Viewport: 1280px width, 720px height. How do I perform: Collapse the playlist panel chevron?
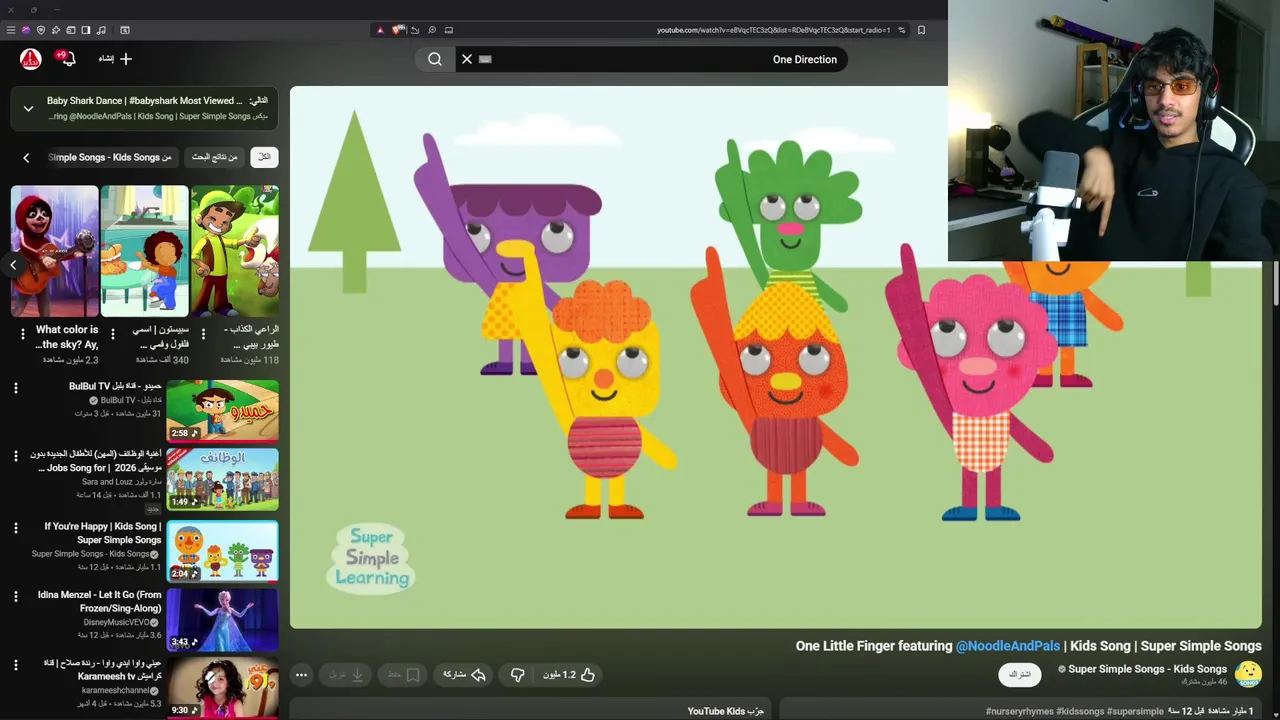pyautogui.click(x=28, y=108)
